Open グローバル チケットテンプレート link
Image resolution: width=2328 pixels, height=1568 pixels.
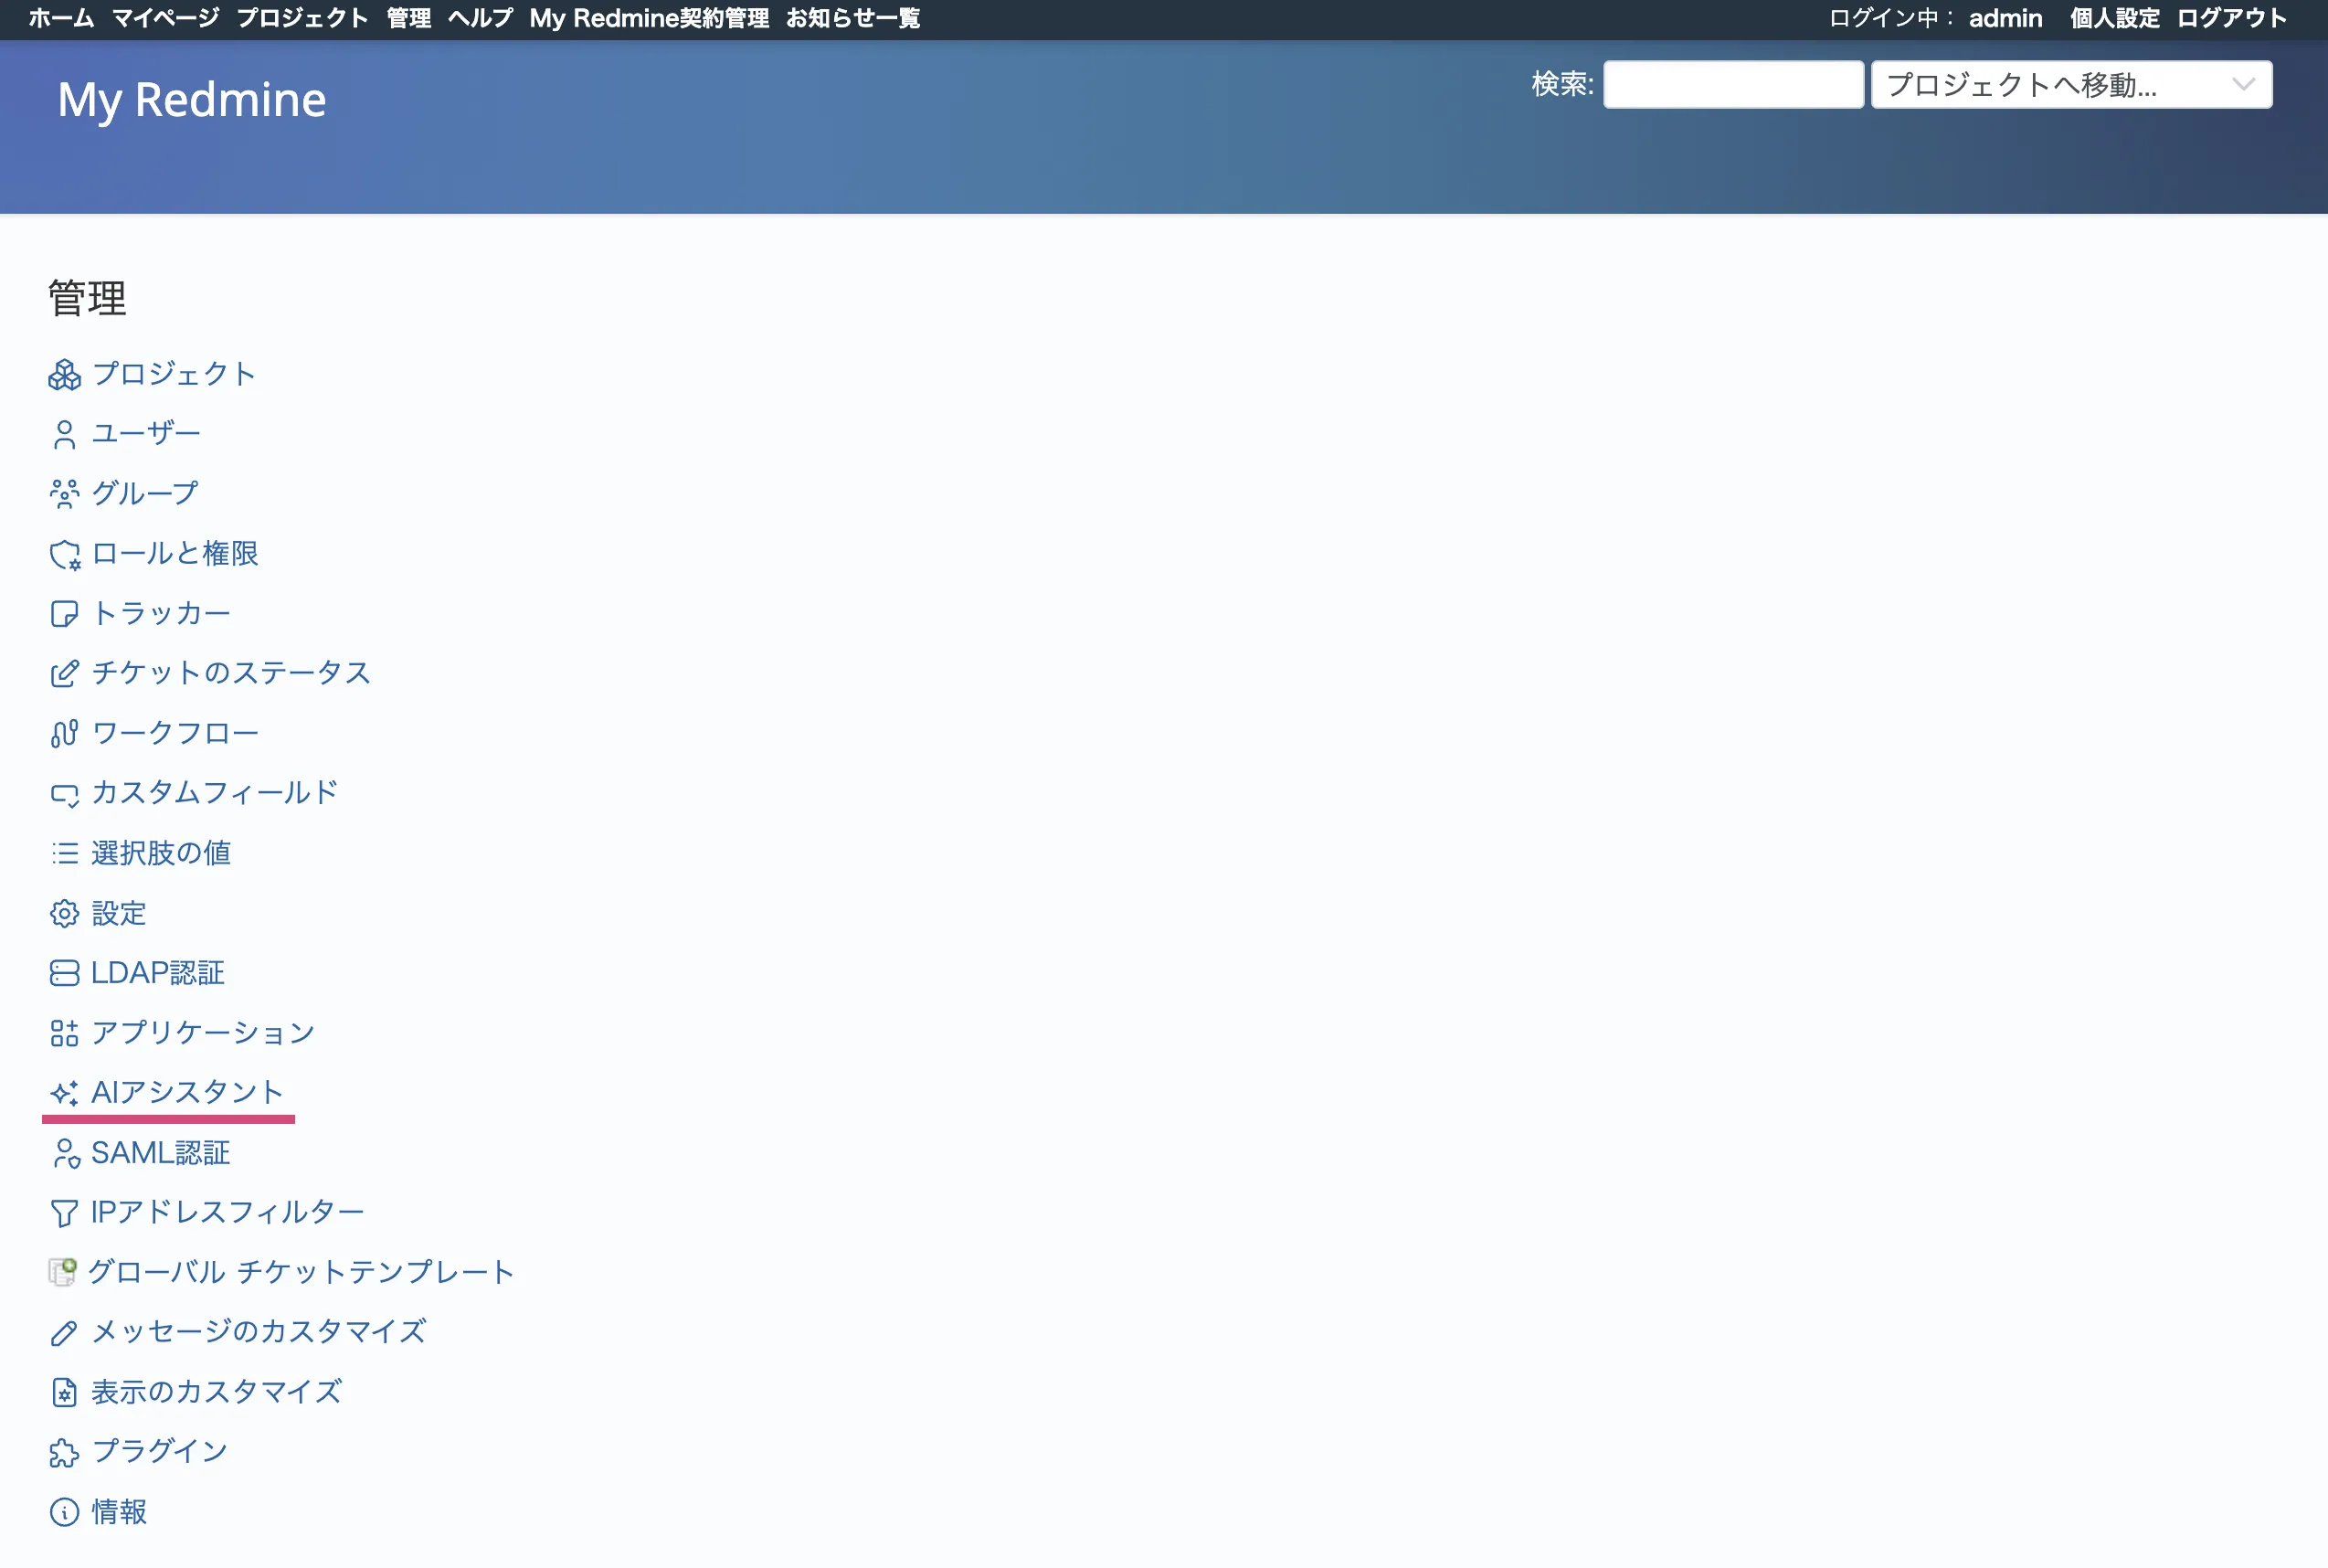(300, 1272)
